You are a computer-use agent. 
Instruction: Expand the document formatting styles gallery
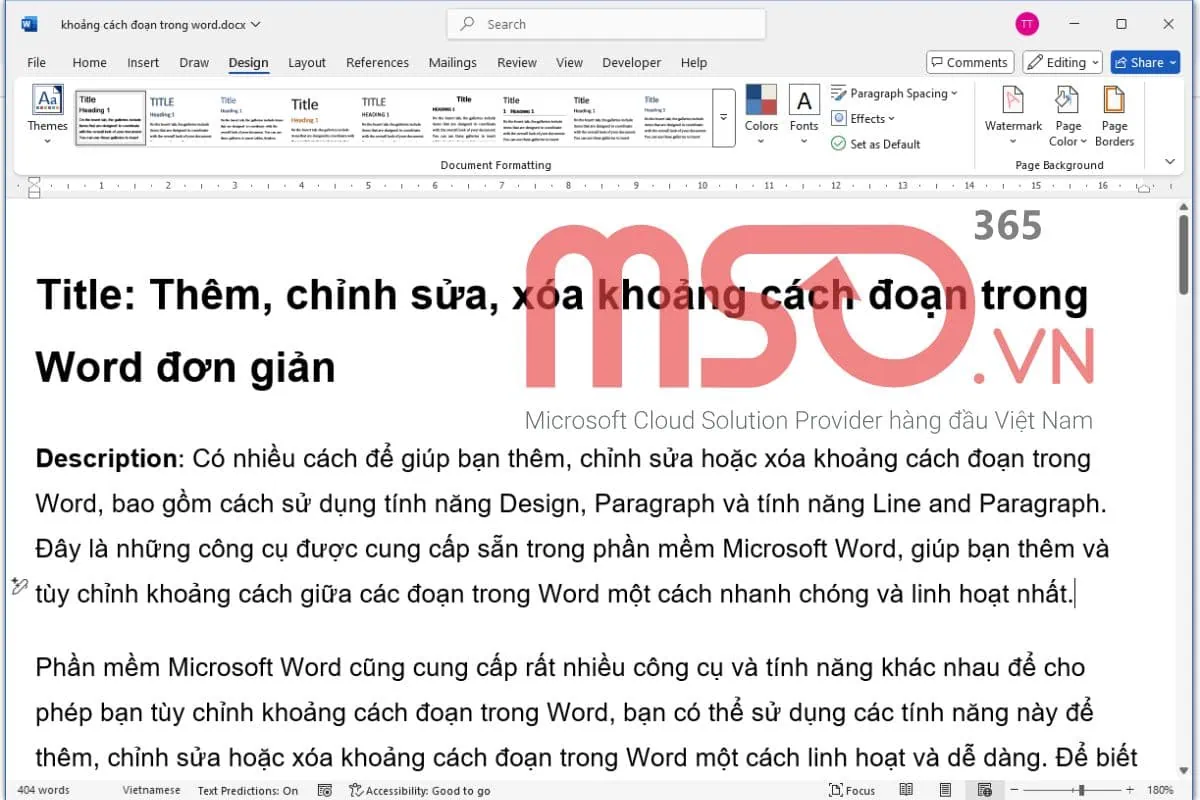[x=724, y=117]
